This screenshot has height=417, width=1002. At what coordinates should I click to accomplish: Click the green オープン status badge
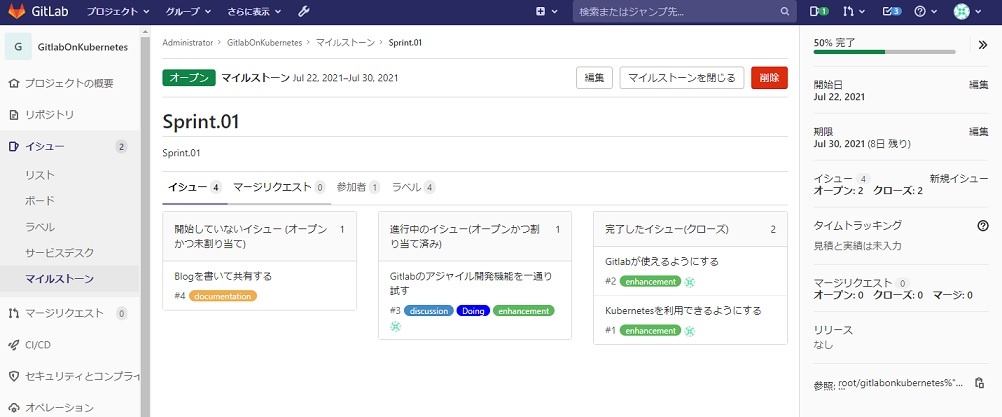[189, 78]
